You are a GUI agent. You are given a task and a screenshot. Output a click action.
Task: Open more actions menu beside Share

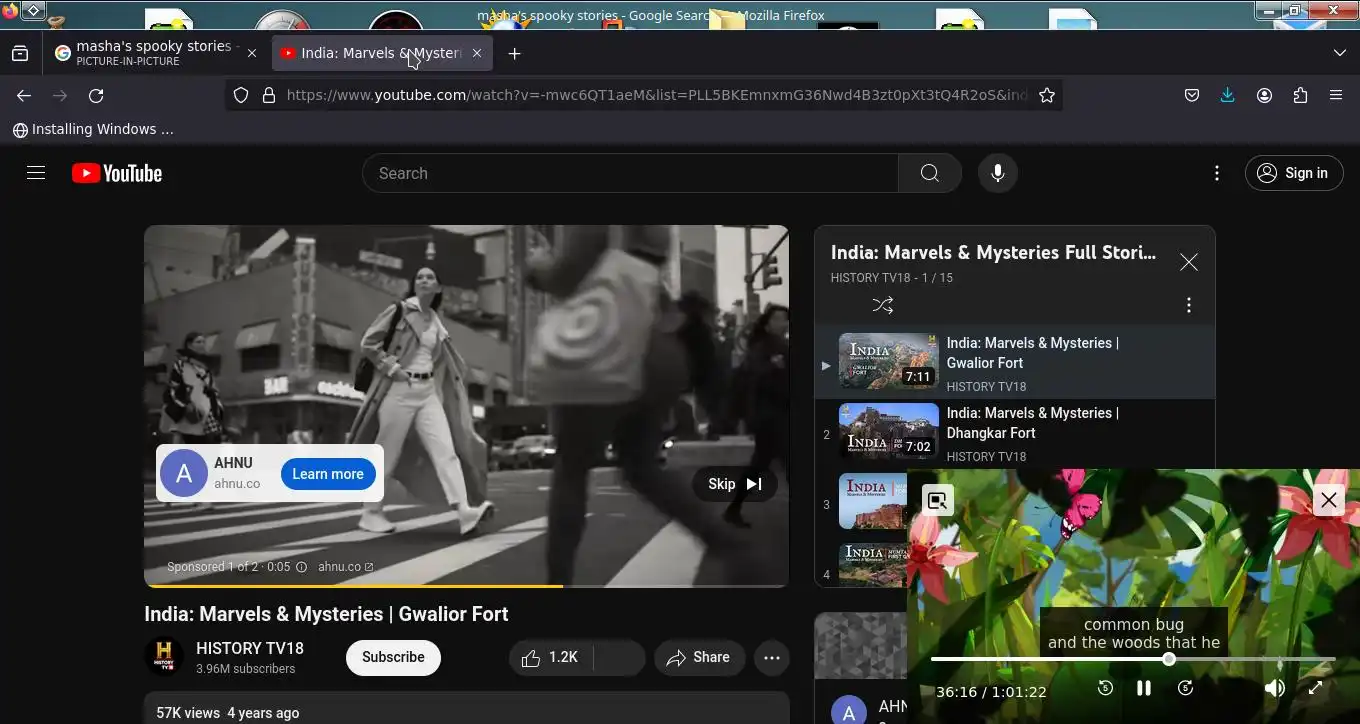click(x=772, y=657)
